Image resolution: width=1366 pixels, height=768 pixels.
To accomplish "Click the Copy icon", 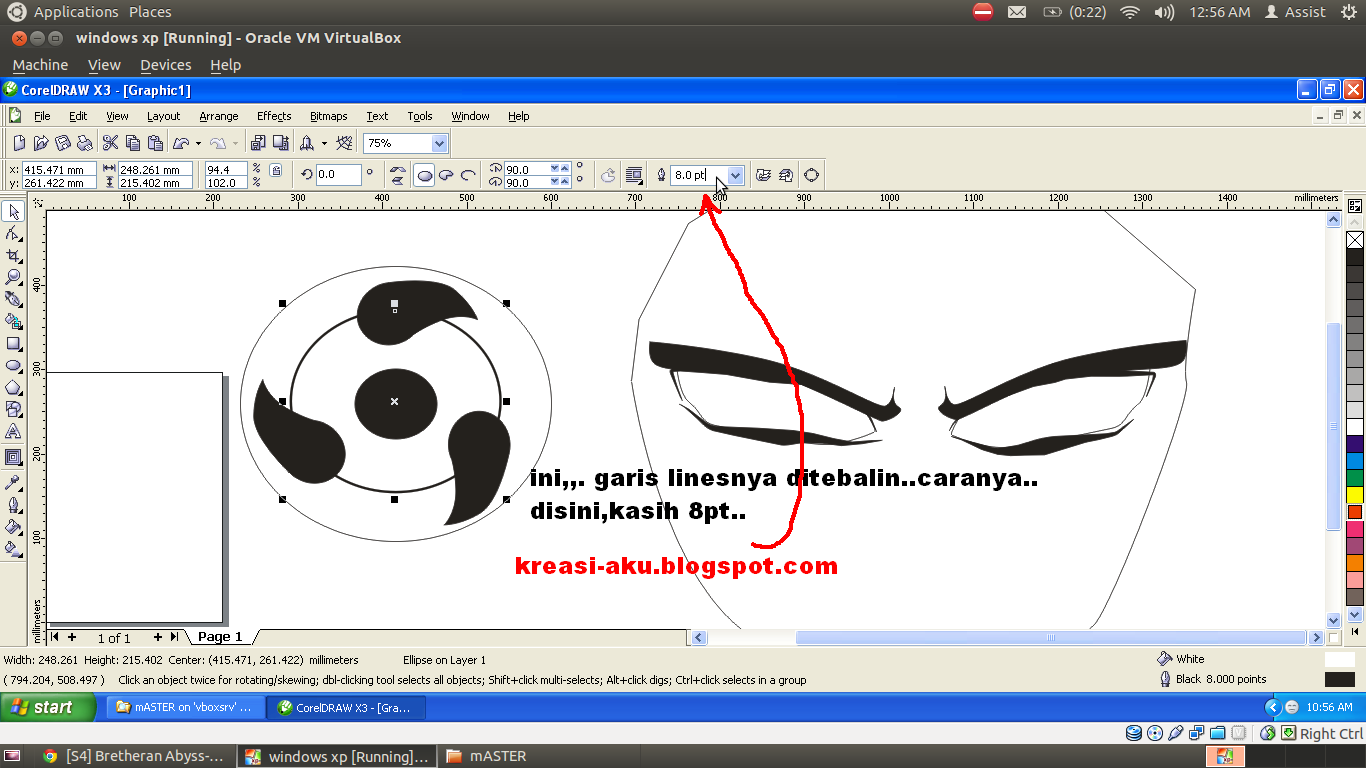I will coord(133,143).
